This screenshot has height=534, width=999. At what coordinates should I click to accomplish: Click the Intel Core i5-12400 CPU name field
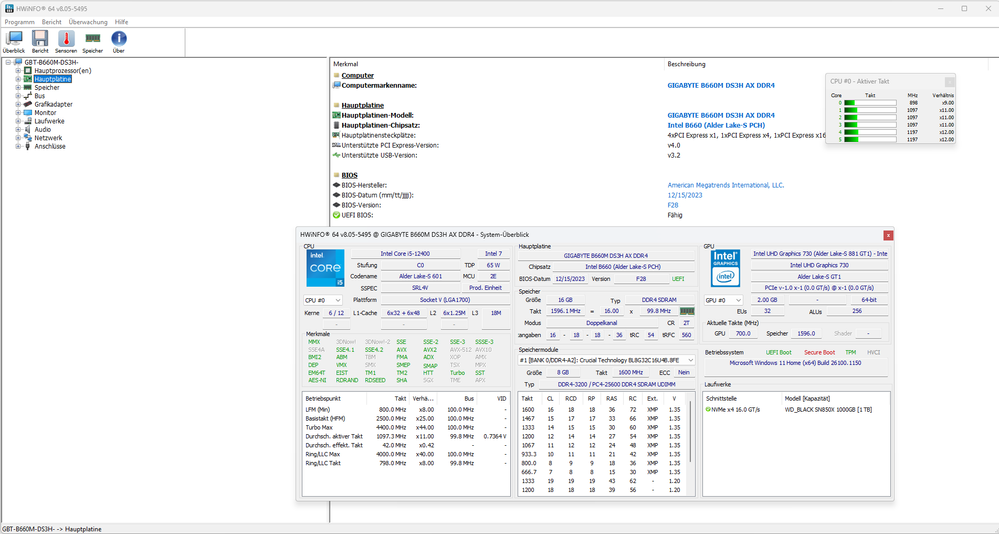pyautogui.click(x=405, y=254)
